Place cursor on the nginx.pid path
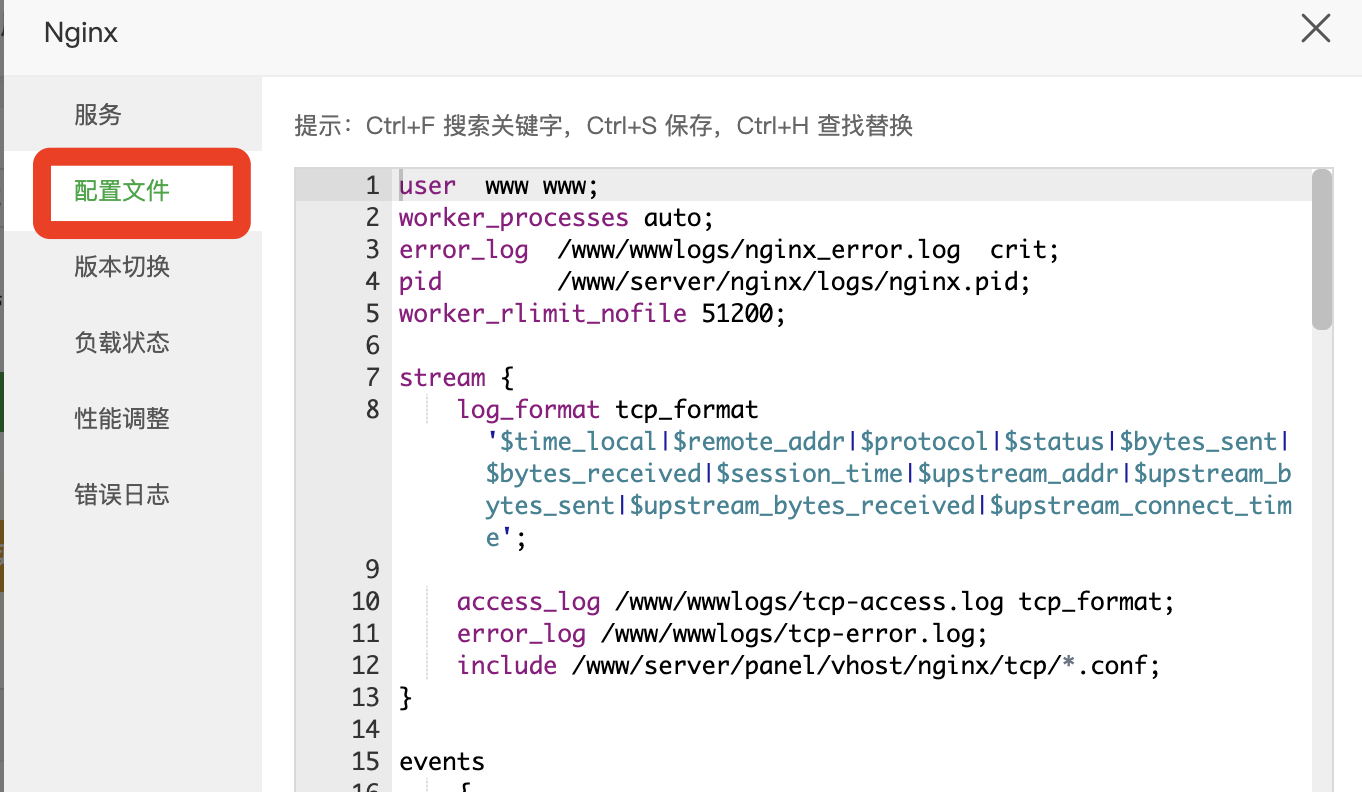 point(793,282)
